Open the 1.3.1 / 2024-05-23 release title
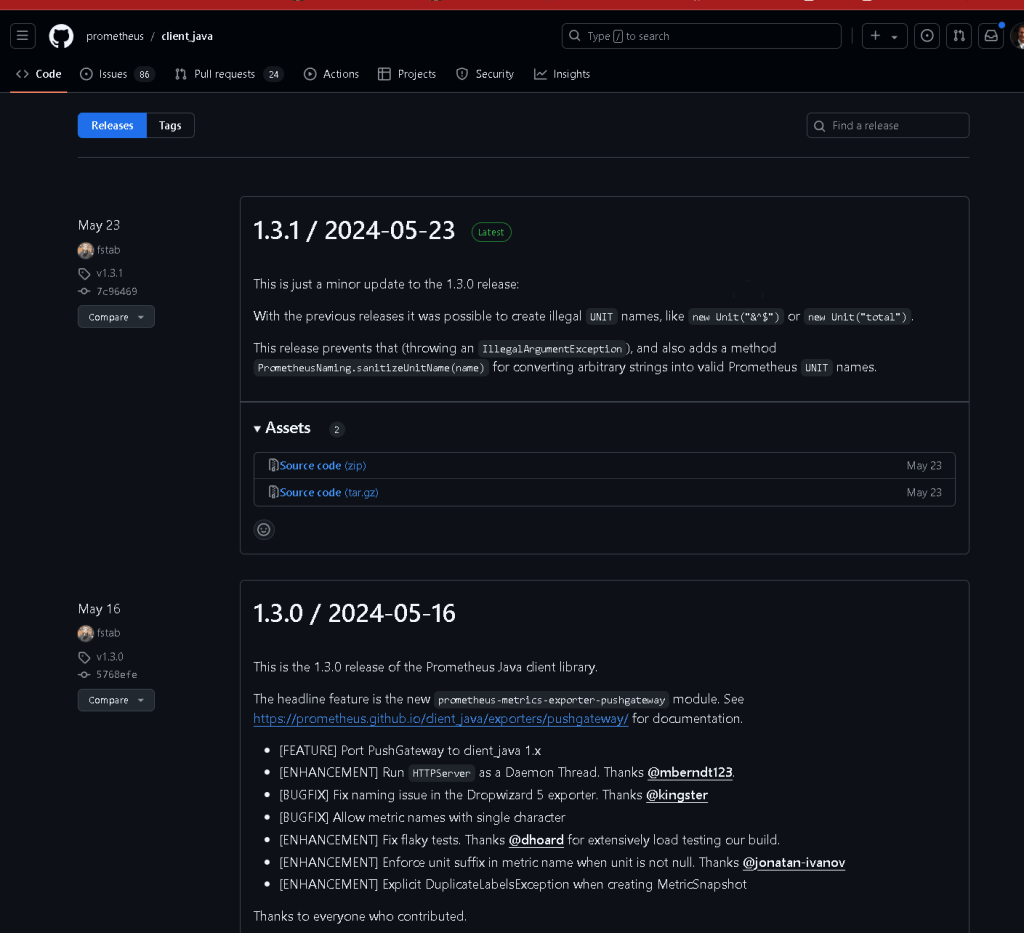The width and height of the screenshot is (1024, 933). 354,230
